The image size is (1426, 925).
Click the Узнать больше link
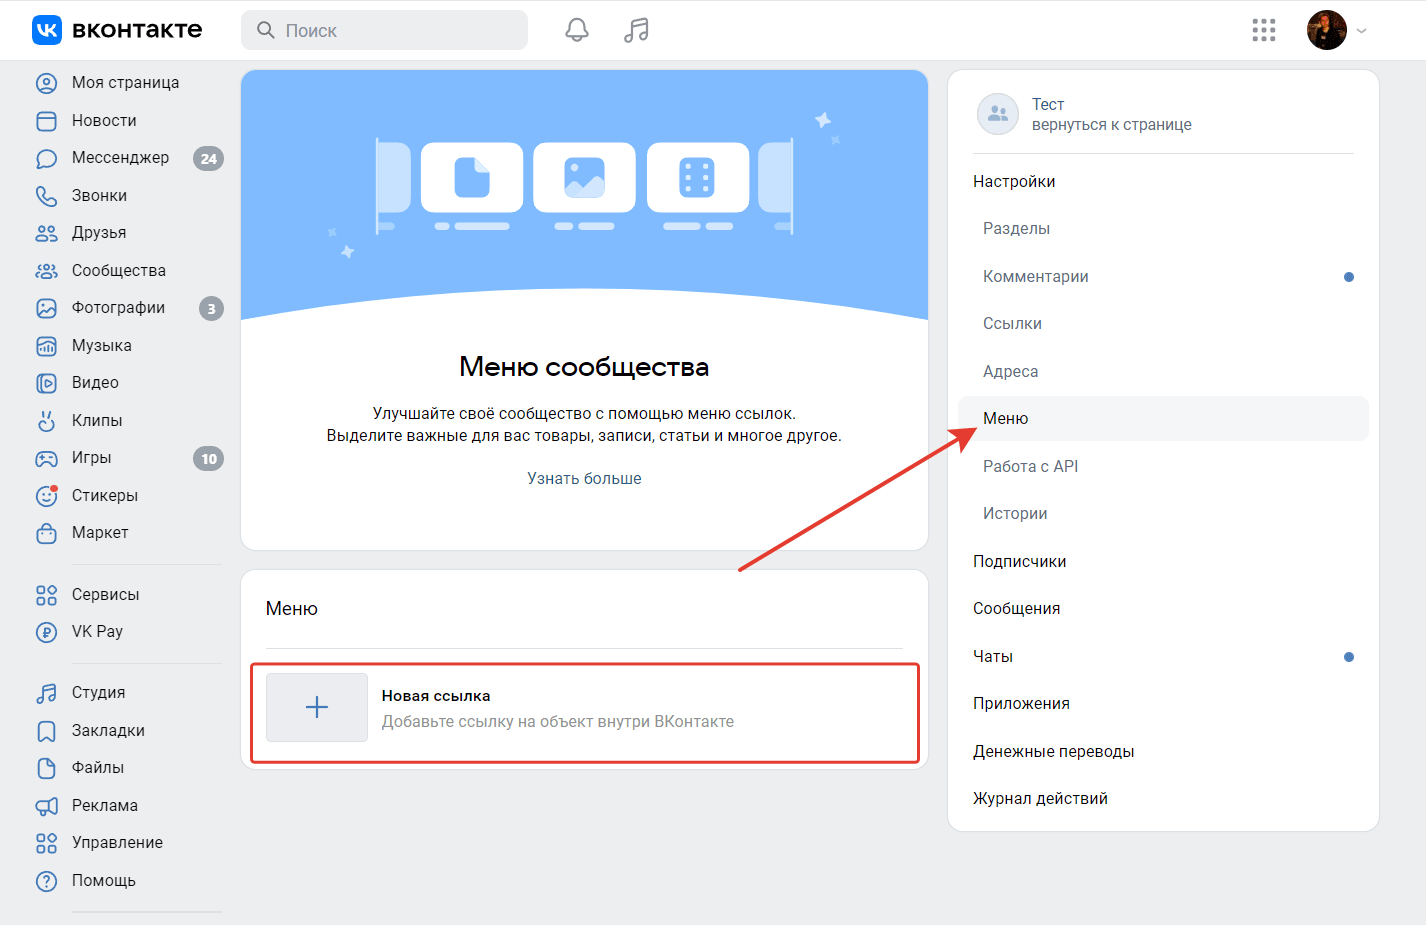tap(584, 478)
